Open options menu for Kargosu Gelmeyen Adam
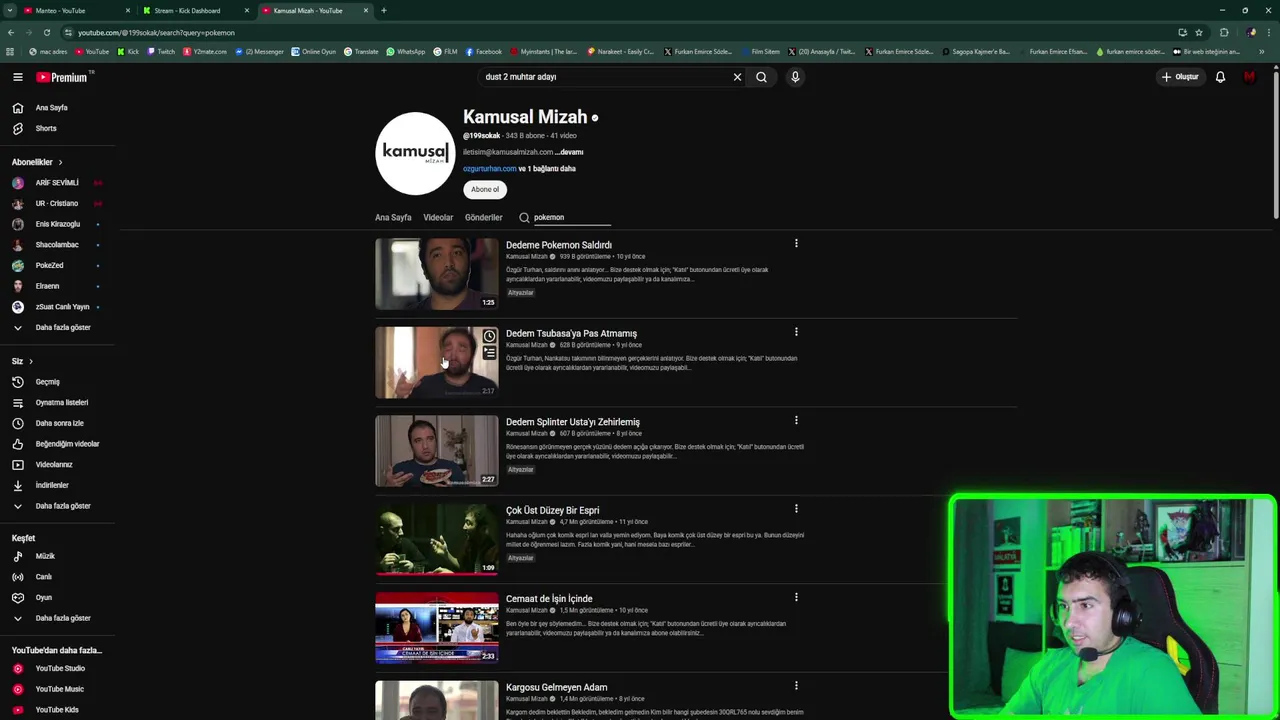Image resolution: width=1280 pixels, height=720 pixels. click(x=796, y=686)
